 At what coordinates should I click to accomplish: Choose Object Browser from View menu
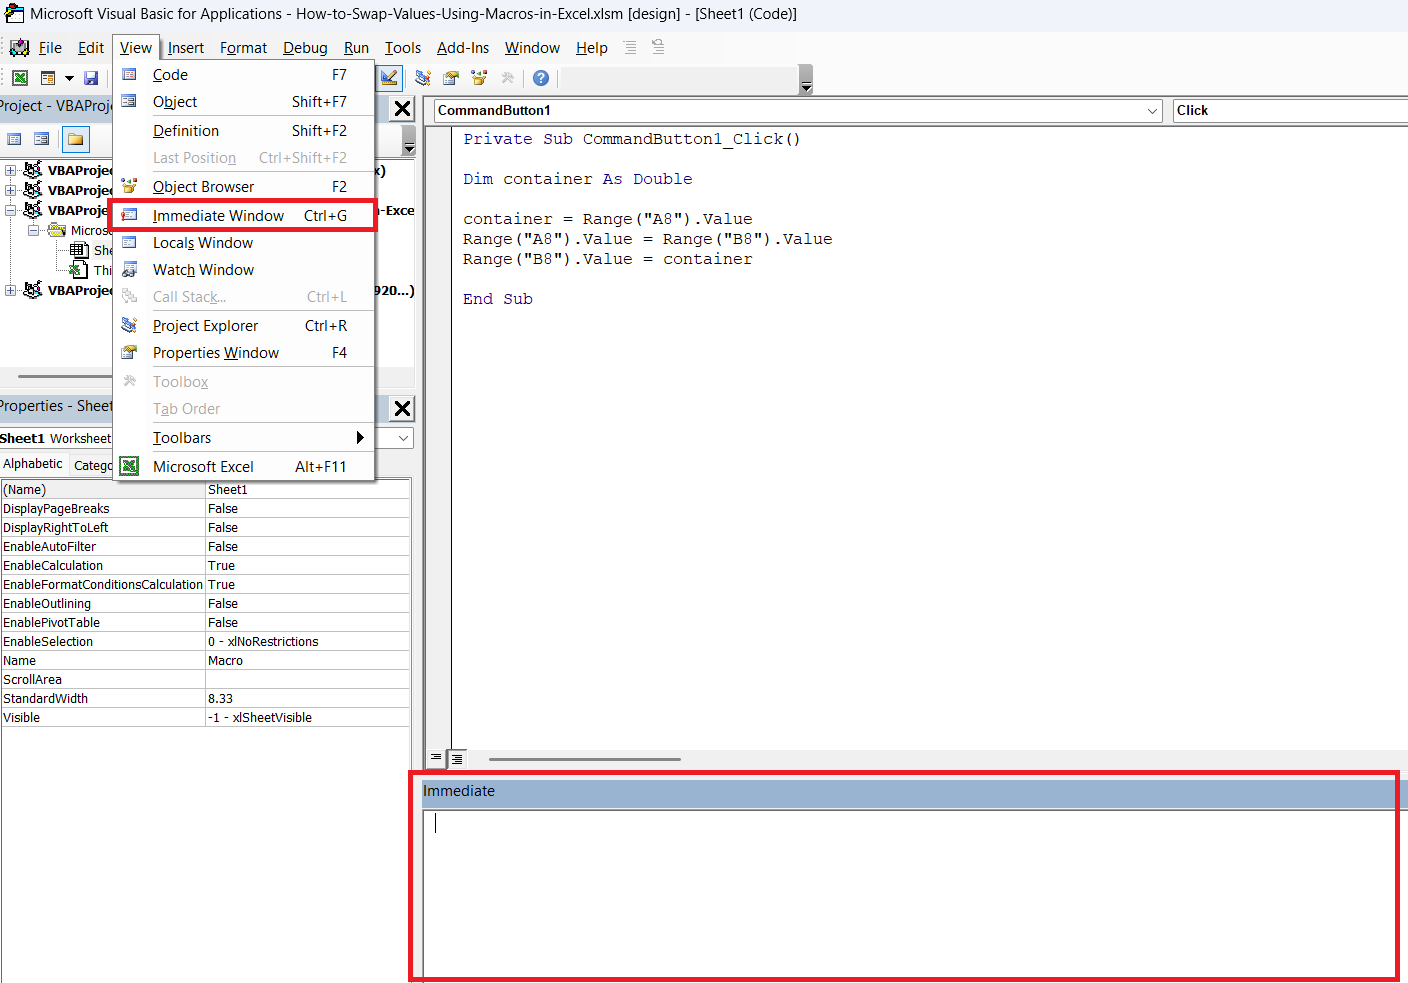[x=244, y=187]
